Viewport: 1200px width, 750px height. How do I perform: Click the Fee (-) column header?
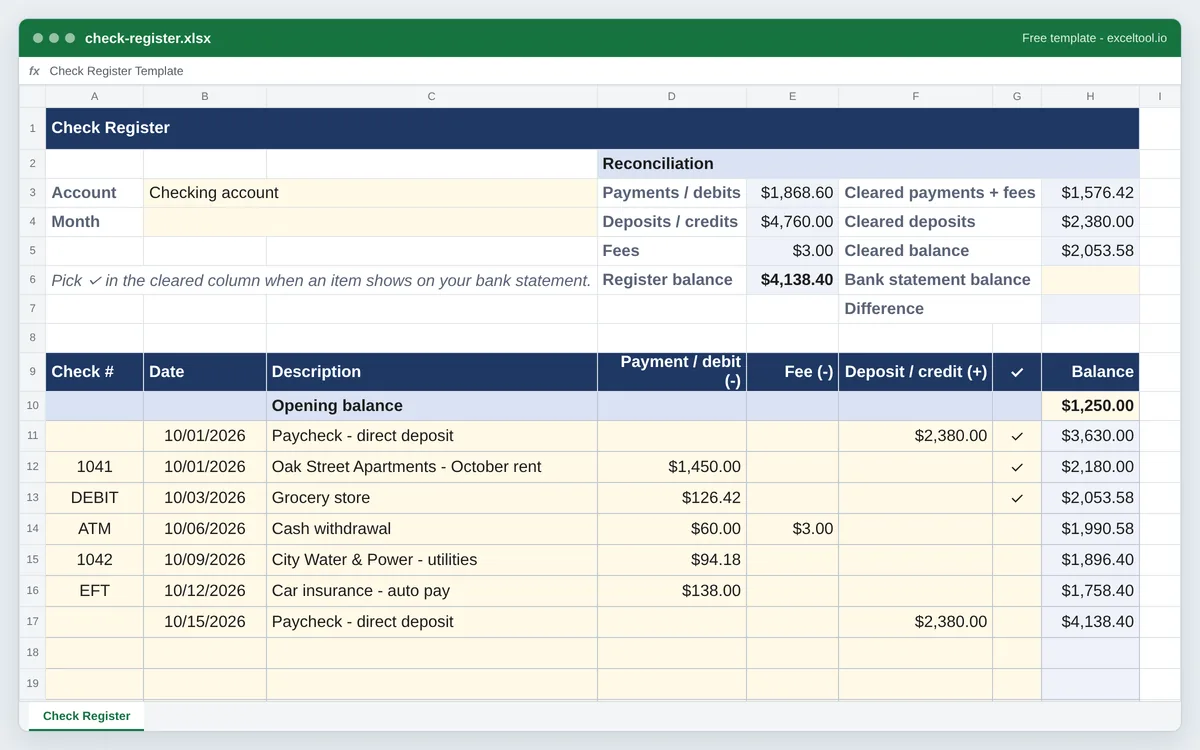click(x=792, y=372)
